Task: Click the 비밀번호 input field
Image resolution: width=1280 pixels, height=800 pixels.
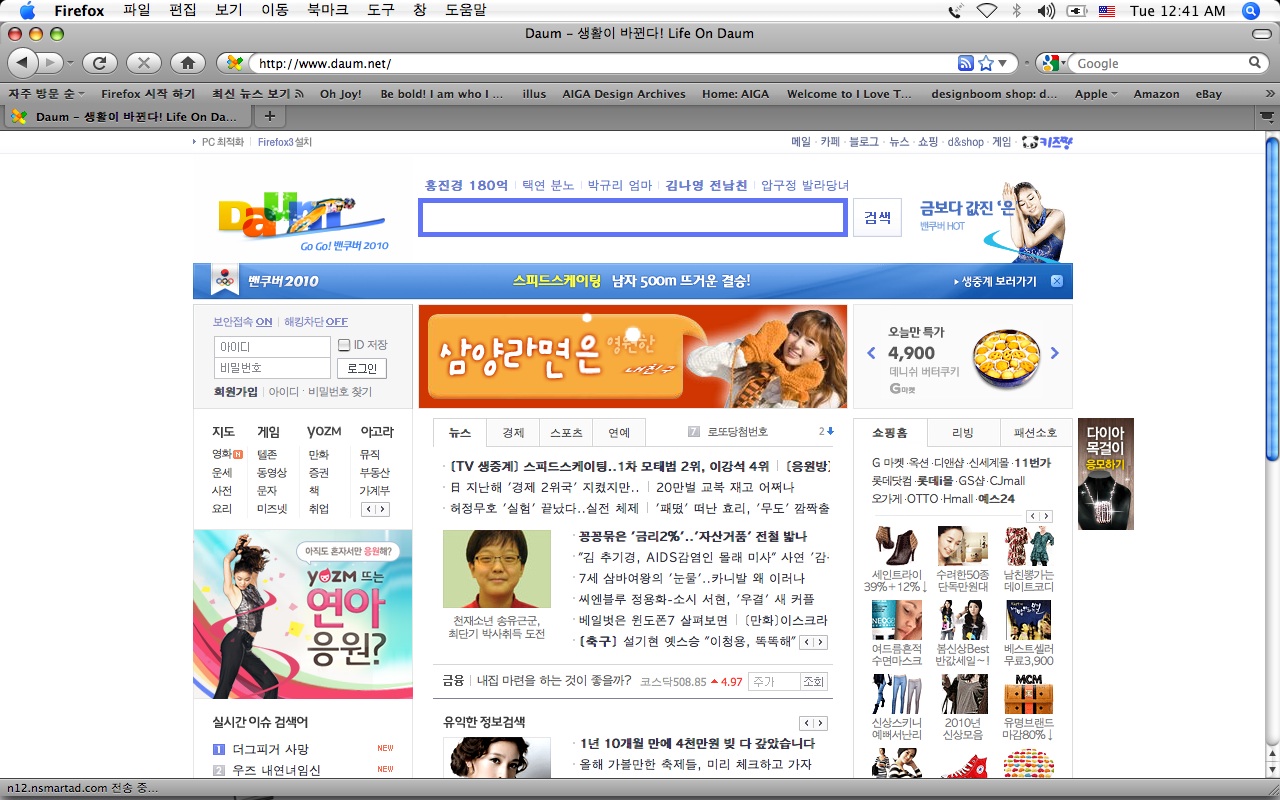Action: 272,368
